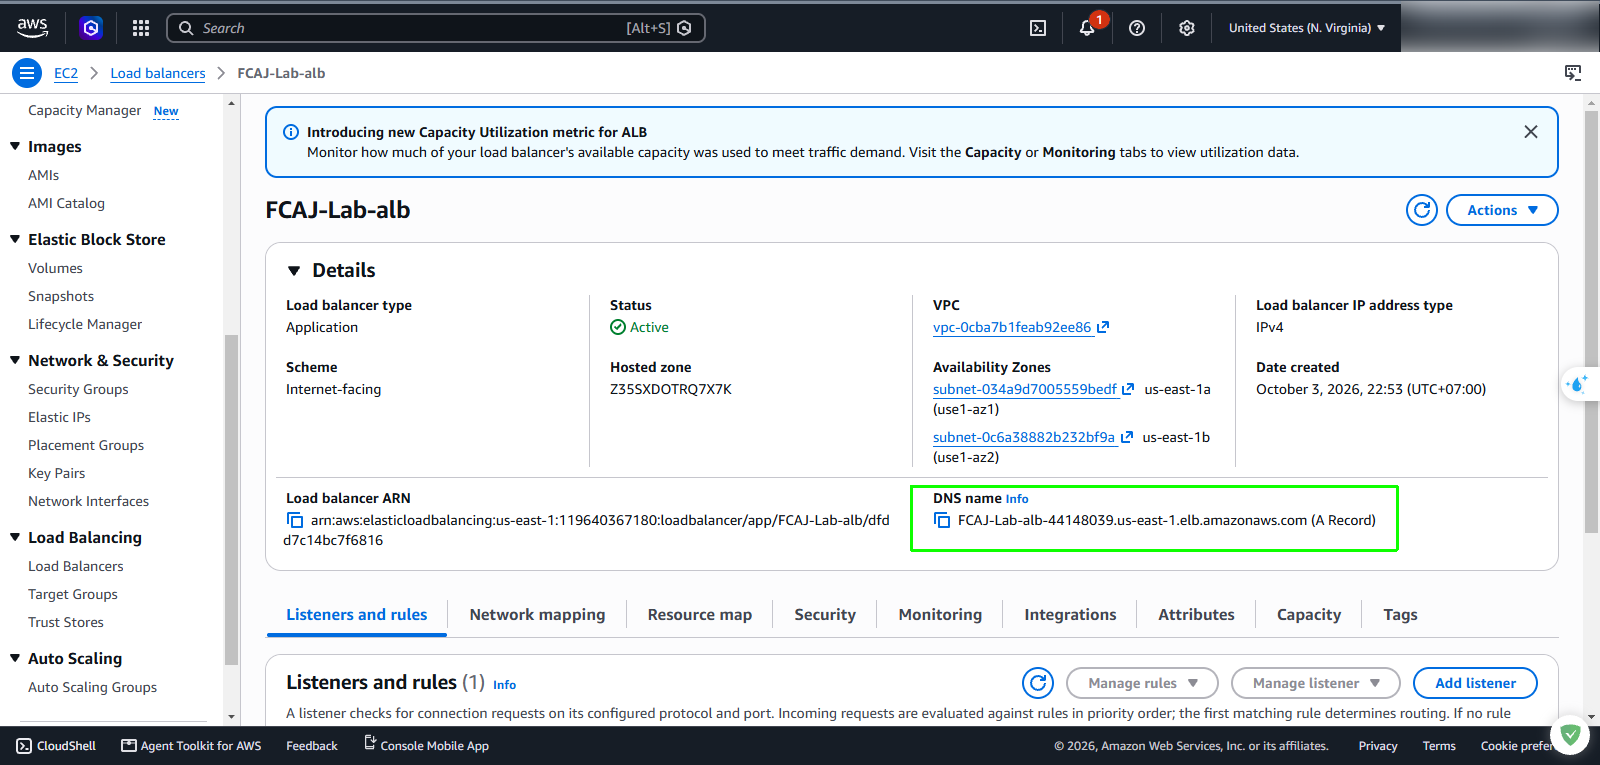Collapse the Network & Security sidebar group
Viewport: 1600px width, 765px height.
coord(15,360)
